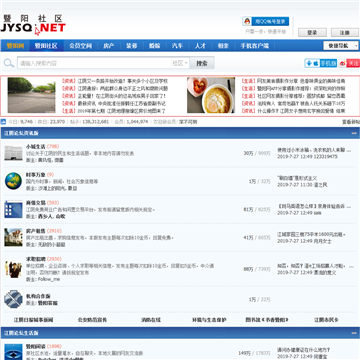Open the 时事万象 forum title
This screenshot has width=360, height=360.
click(36, 174)
